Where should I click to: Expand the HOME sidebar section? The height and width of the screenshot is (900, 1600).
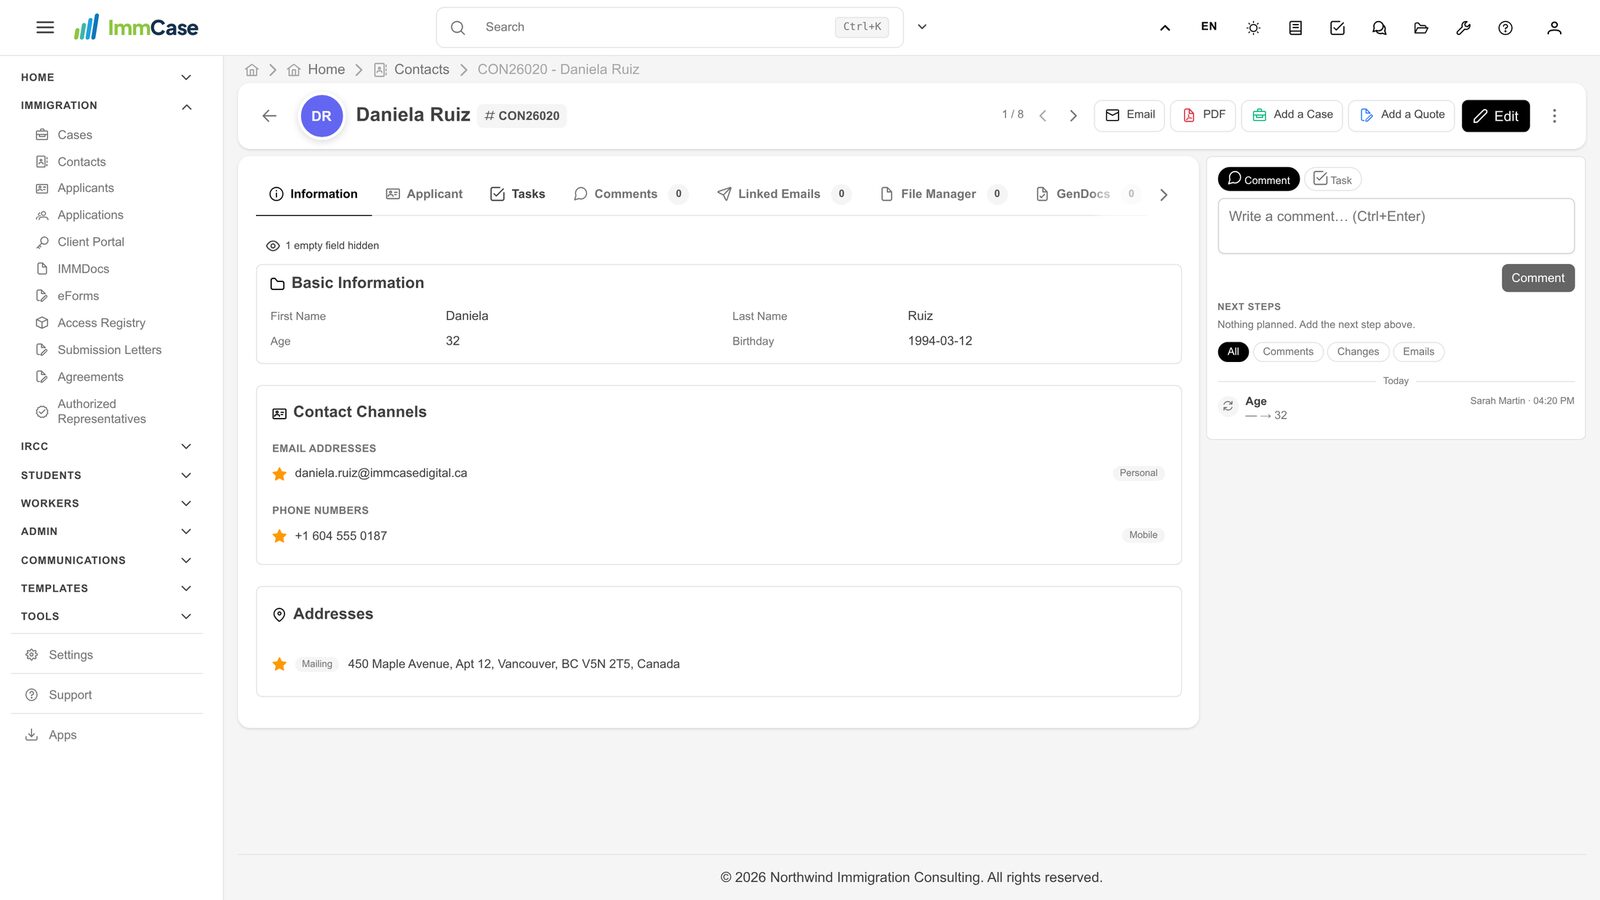point(107,77)
